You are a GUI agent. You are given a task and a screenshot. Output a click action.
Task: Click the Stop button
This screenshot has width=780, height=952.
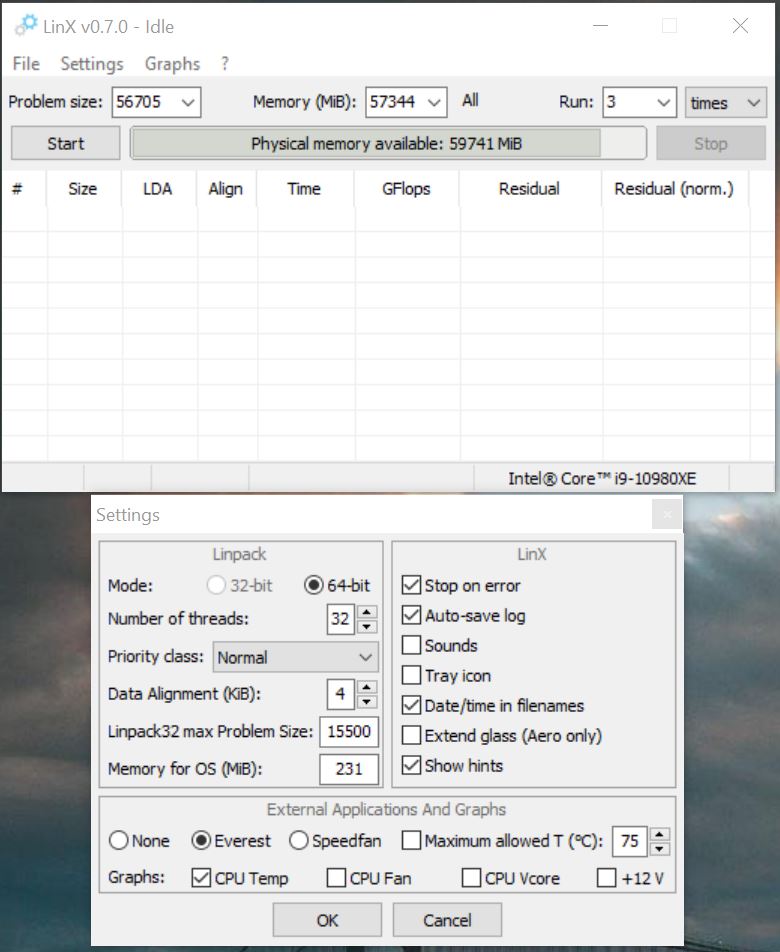[711, 144]
